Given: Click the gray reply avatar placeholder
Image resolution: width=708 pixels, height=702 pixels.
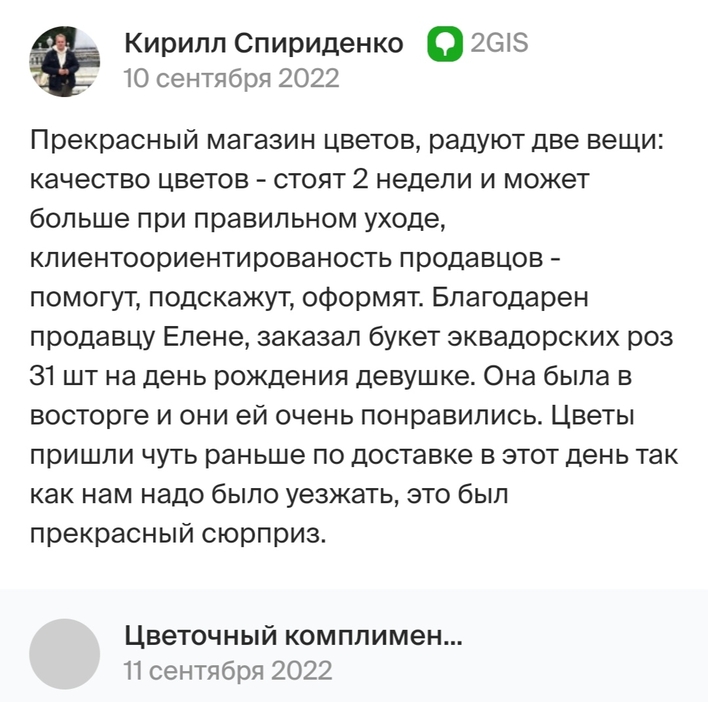Looking at the screenshot, I should (65, 654).
